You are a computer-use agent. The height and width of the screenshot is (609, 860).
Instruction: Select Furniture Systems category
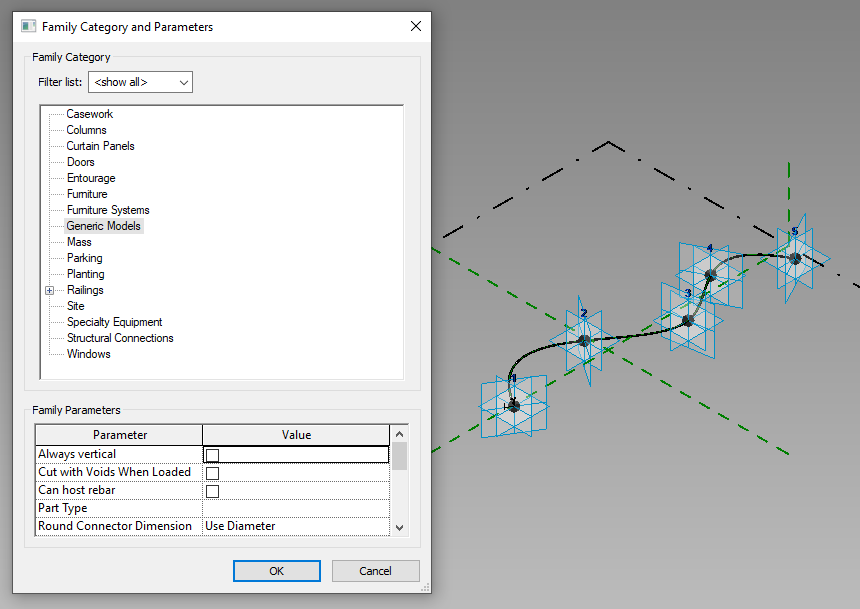point(108,210)
